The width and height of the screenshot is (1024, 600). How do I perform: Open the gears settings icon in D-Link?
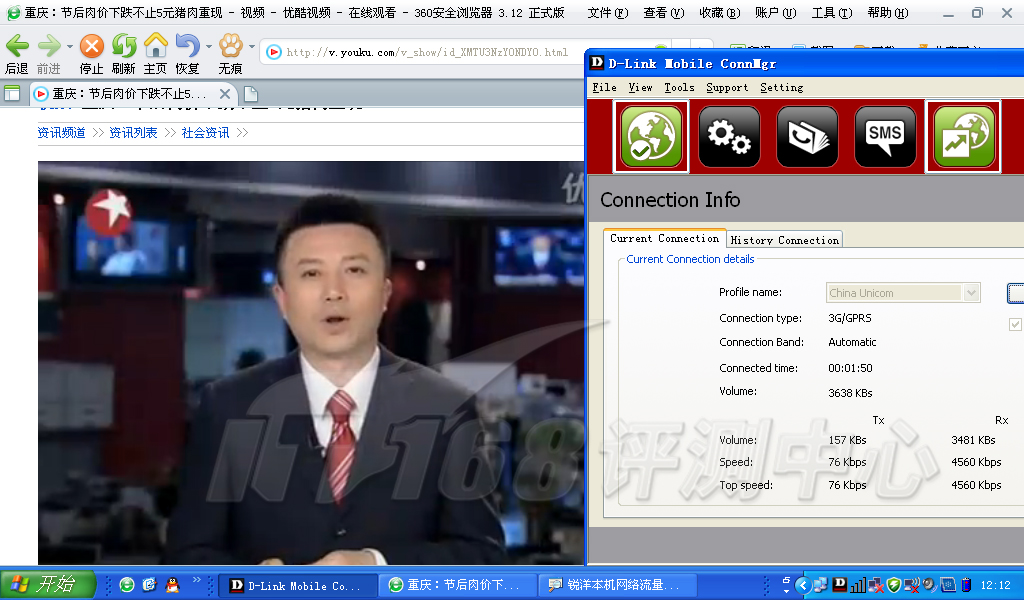tap(728, 137)
